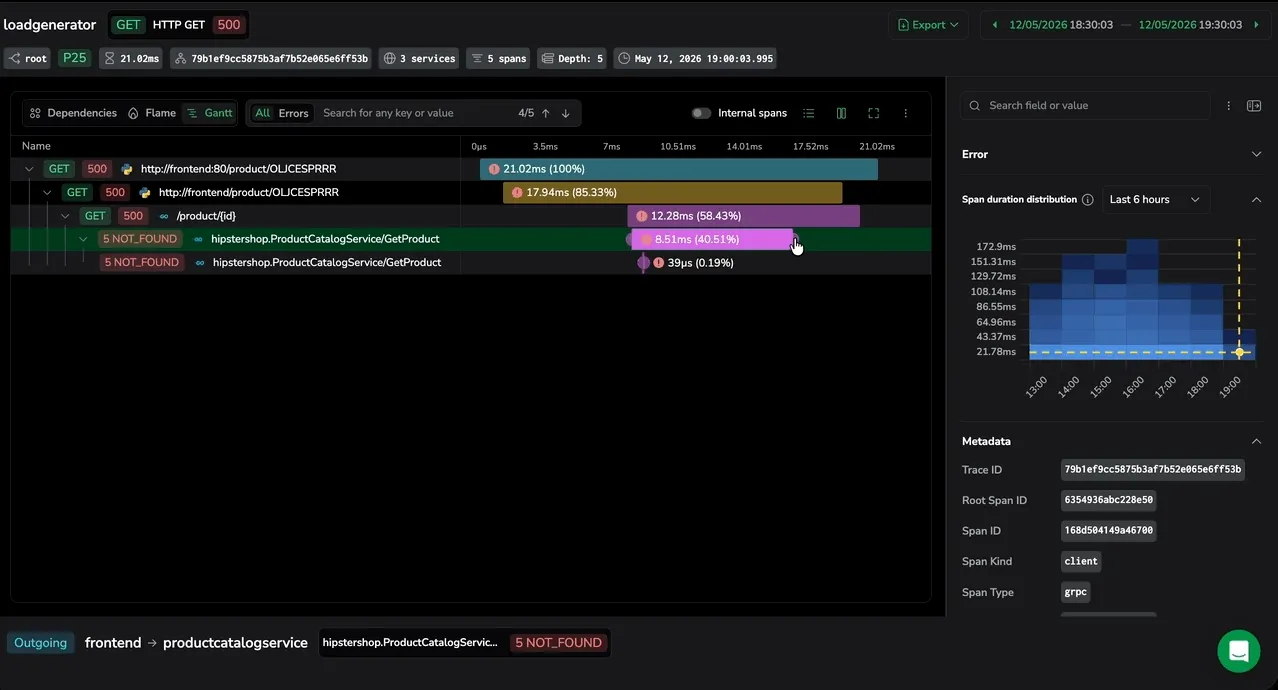Collapse the Metadata section
Viewport: 1278px width, 690px height.
pos(1257,441)
